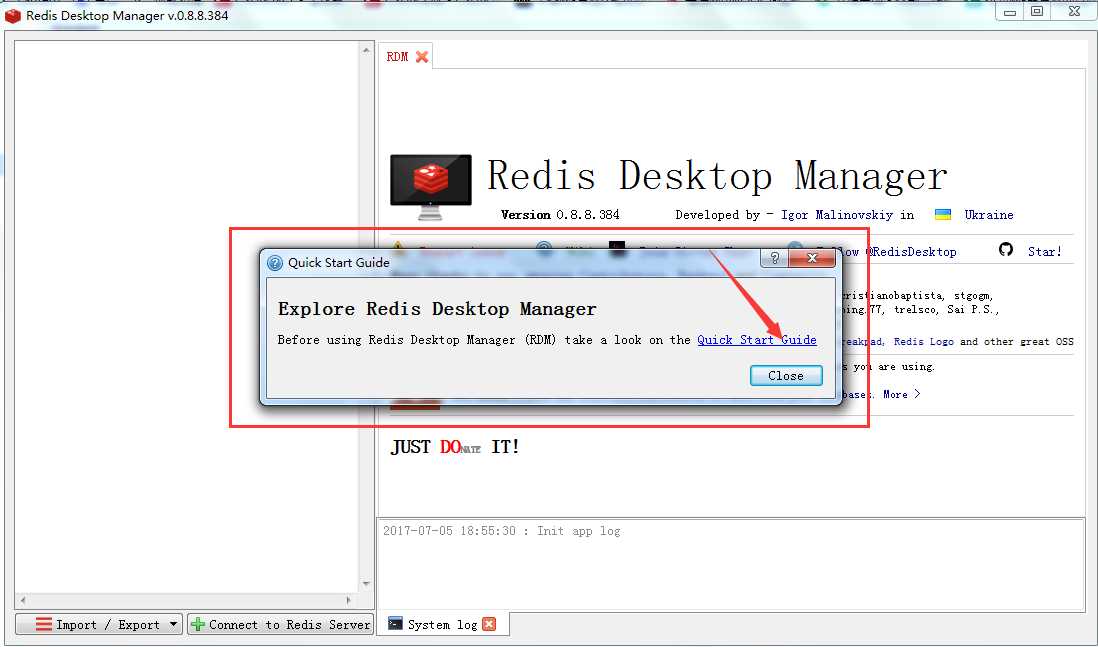Image resolution: width=1098 pixels, height=647 pixels.
Task: Click the green plus icon on the Connect button
Action: coord(198,625)
